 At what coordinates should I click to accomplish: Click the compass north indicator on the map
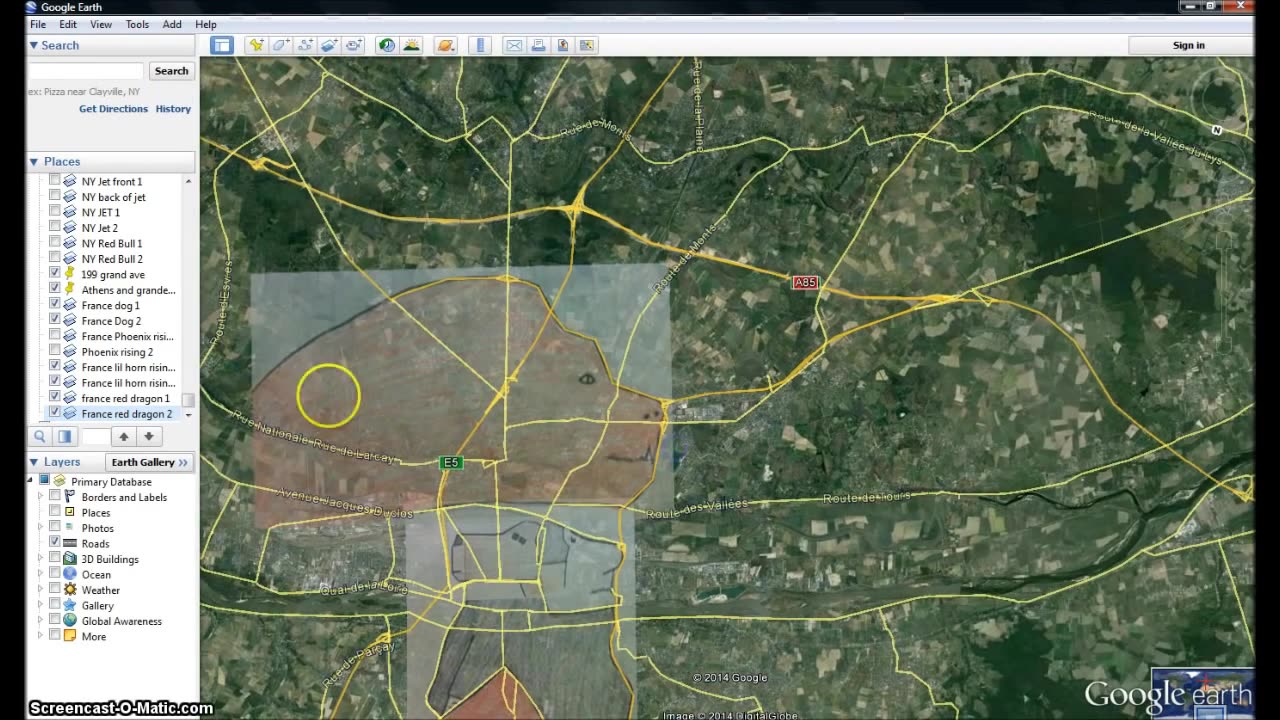coord(1217,130)
